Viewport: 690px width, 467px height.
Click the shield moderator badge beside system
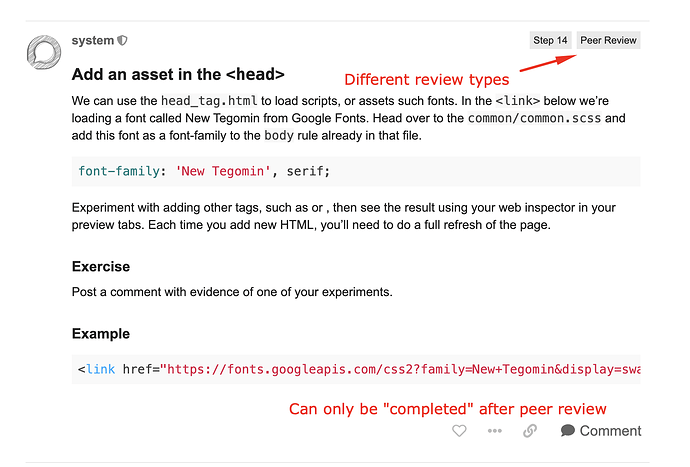[x=122, y=40]
